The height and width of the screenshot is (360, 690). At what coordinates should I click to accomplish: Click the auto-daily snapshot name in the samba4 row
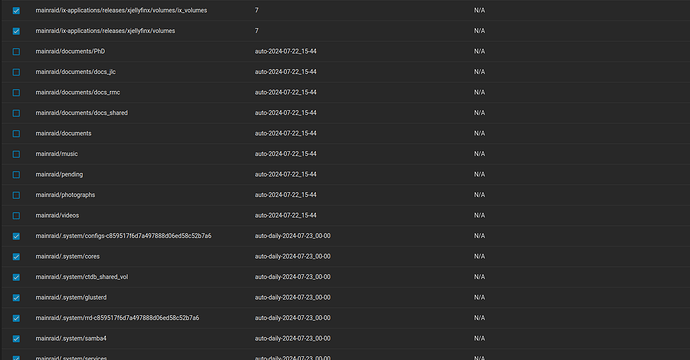click(293, 338)
